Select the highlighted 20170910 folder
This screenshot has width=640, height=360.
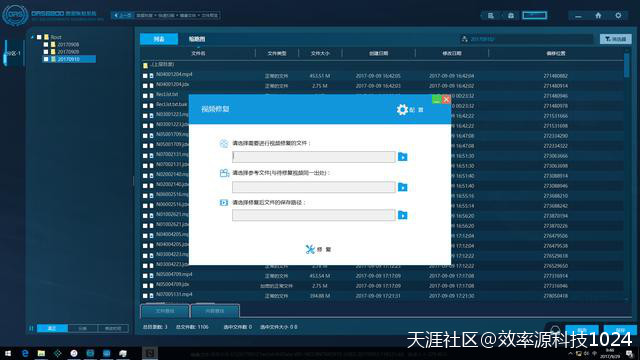pyautogui.click(x=68, y=59)
